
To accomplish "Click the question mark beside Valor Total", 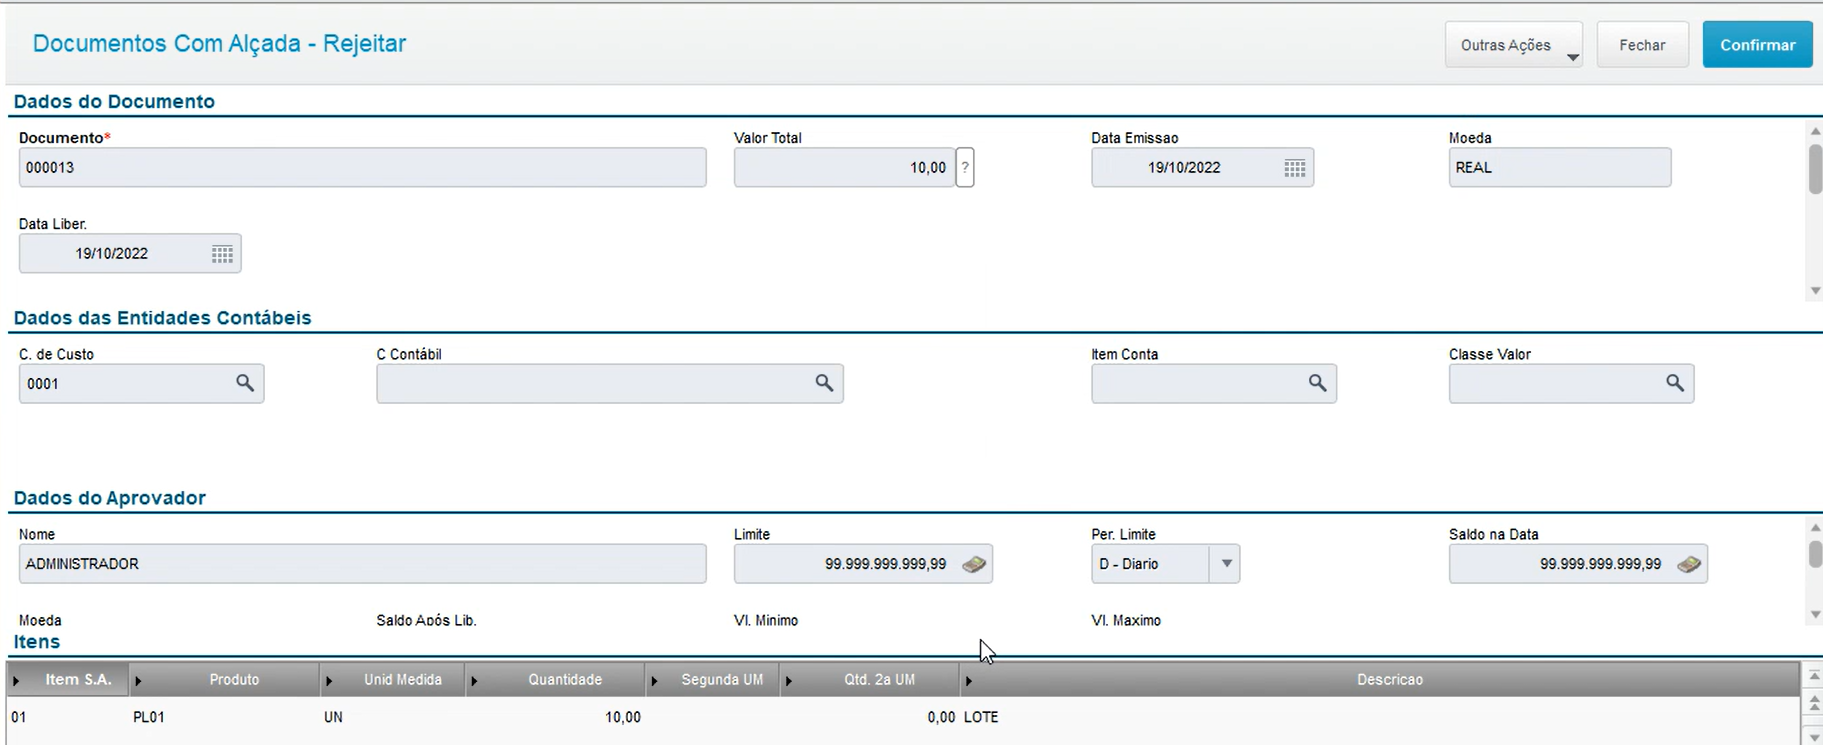I will pyautogui.click(x=965, y=168).
